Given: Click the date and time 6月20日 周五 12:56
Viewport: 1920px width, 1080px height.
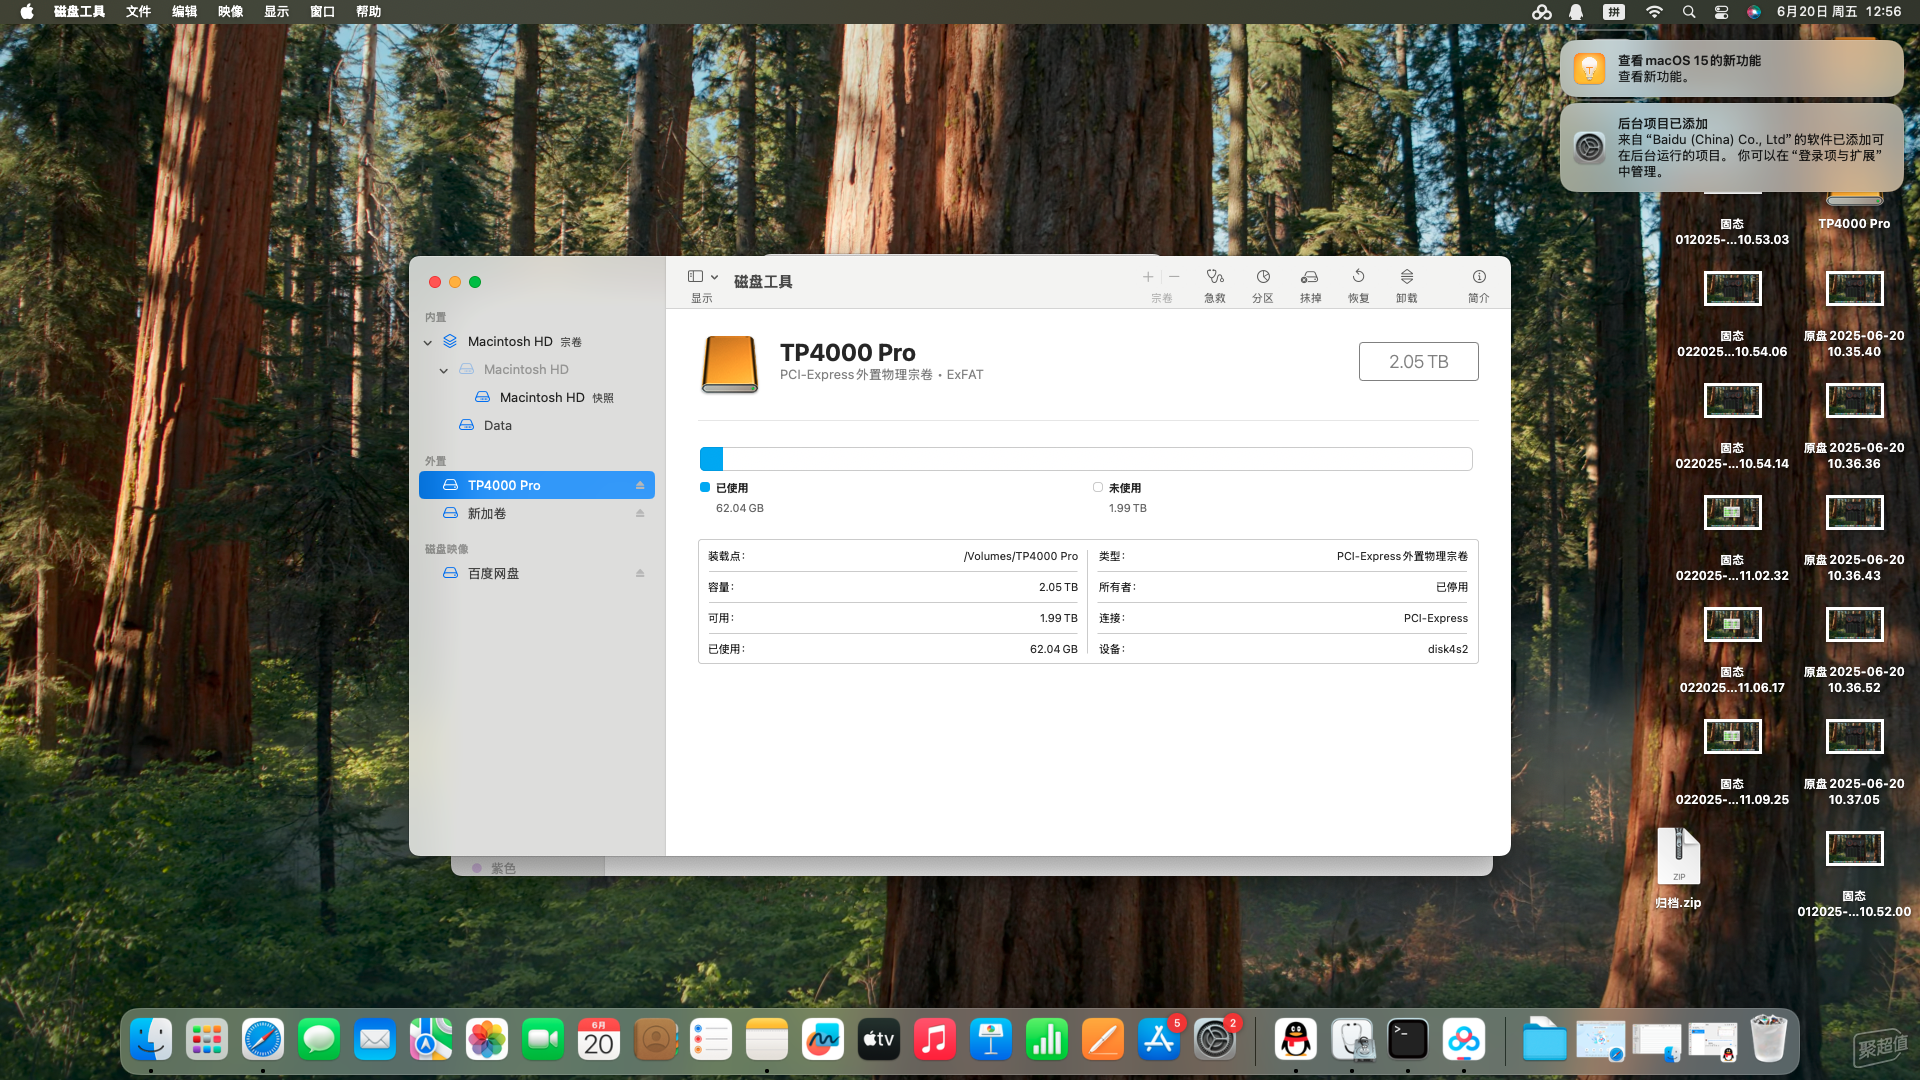Looking at the screenshot, I should (1838, 12).
